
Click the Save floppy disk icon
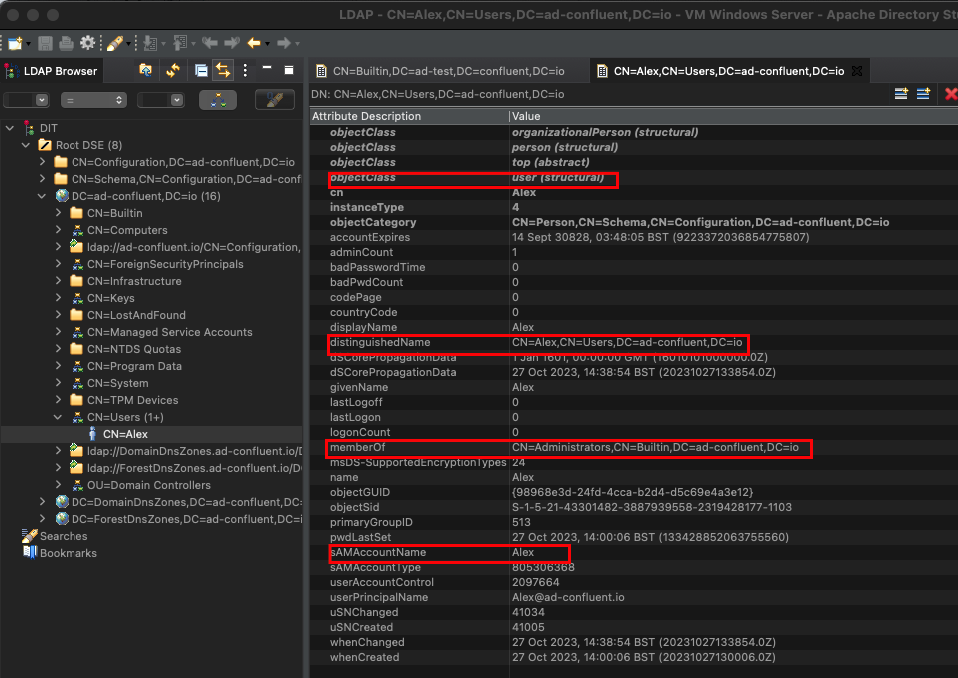tap(45, 43)
